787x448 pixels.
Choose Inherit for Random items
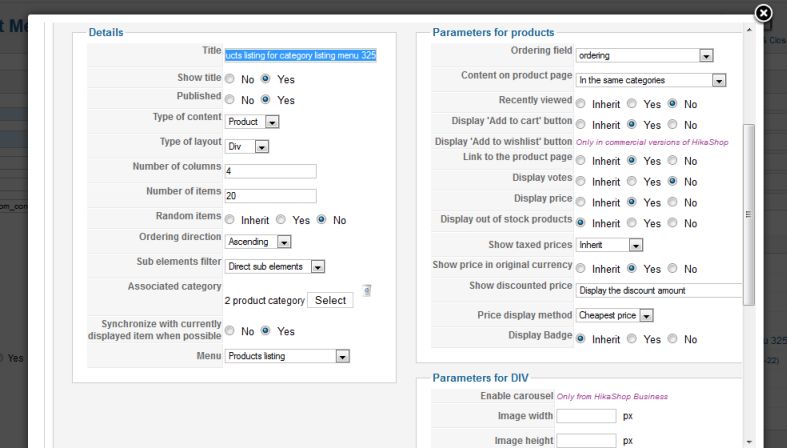point(231,220)
